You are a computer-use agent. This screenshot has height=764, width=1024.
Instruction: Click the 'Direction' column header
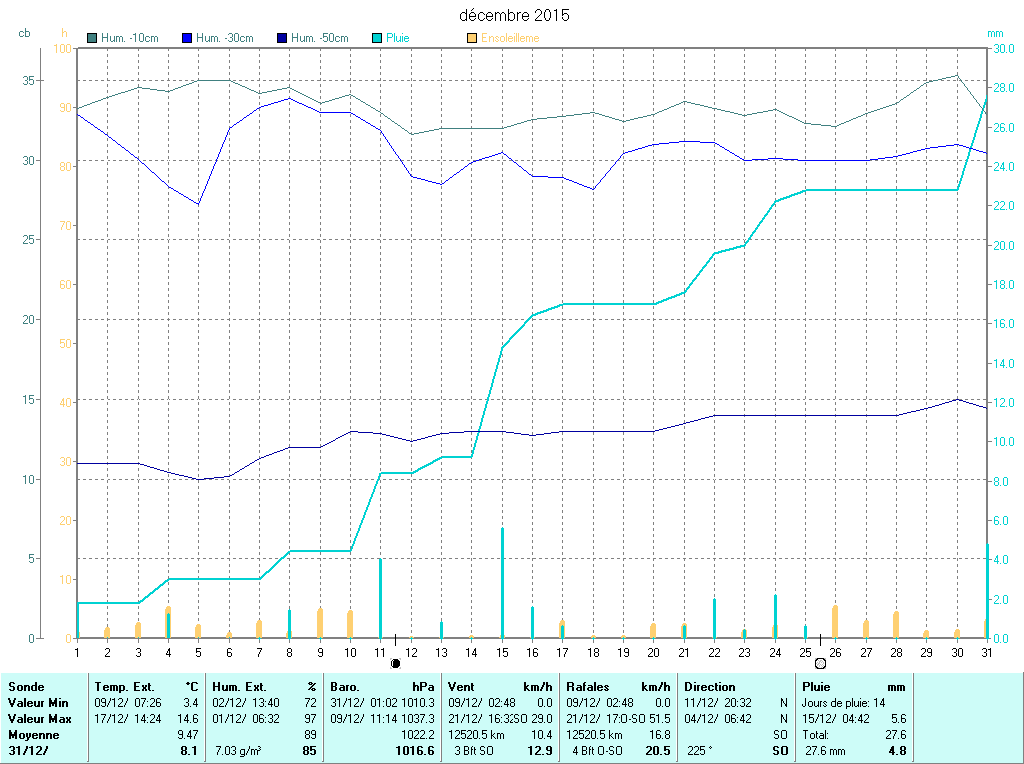point(709,687)
